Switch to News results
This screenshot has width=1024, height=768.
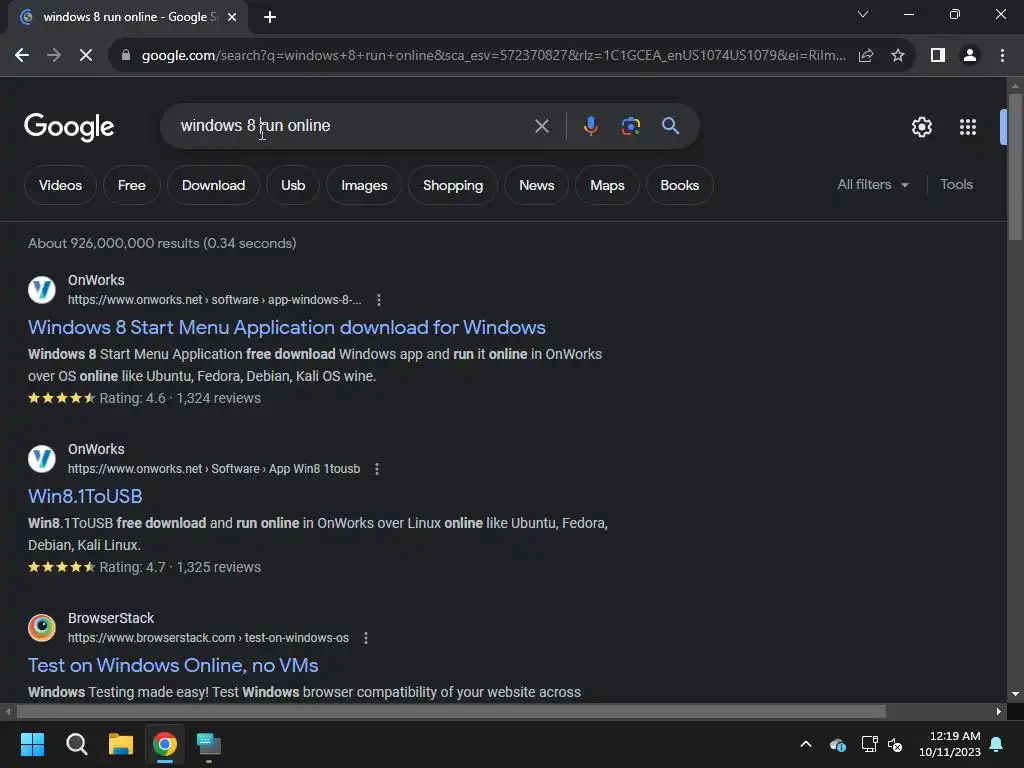536,185
